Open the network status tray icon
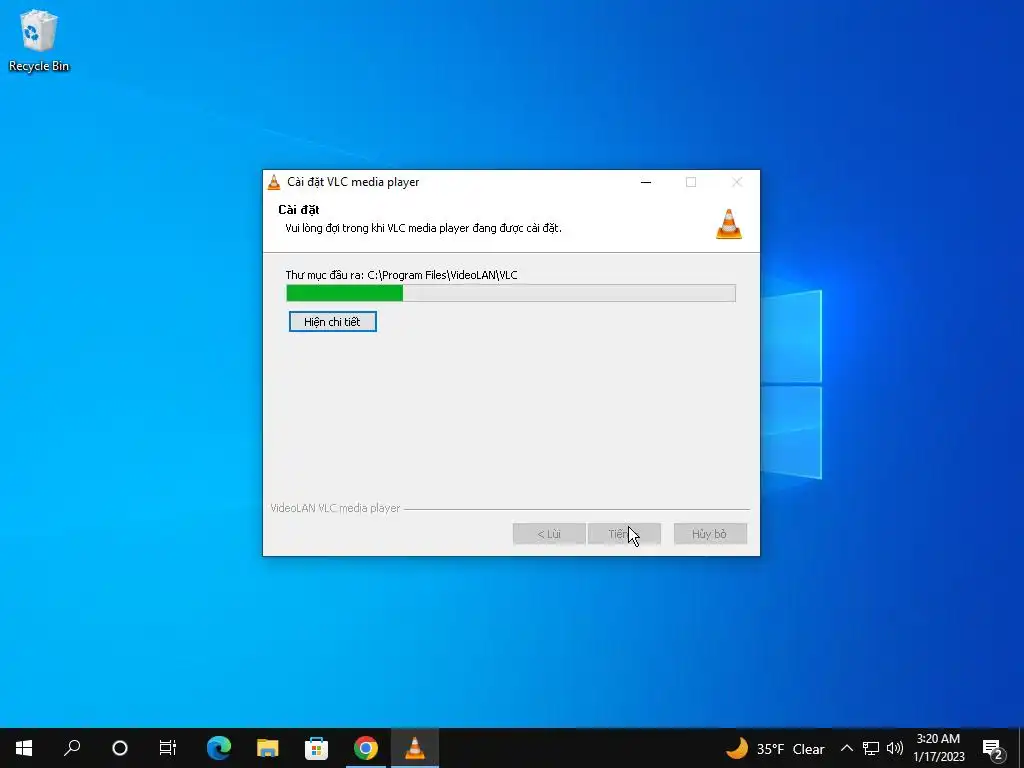 click(871, 748)
